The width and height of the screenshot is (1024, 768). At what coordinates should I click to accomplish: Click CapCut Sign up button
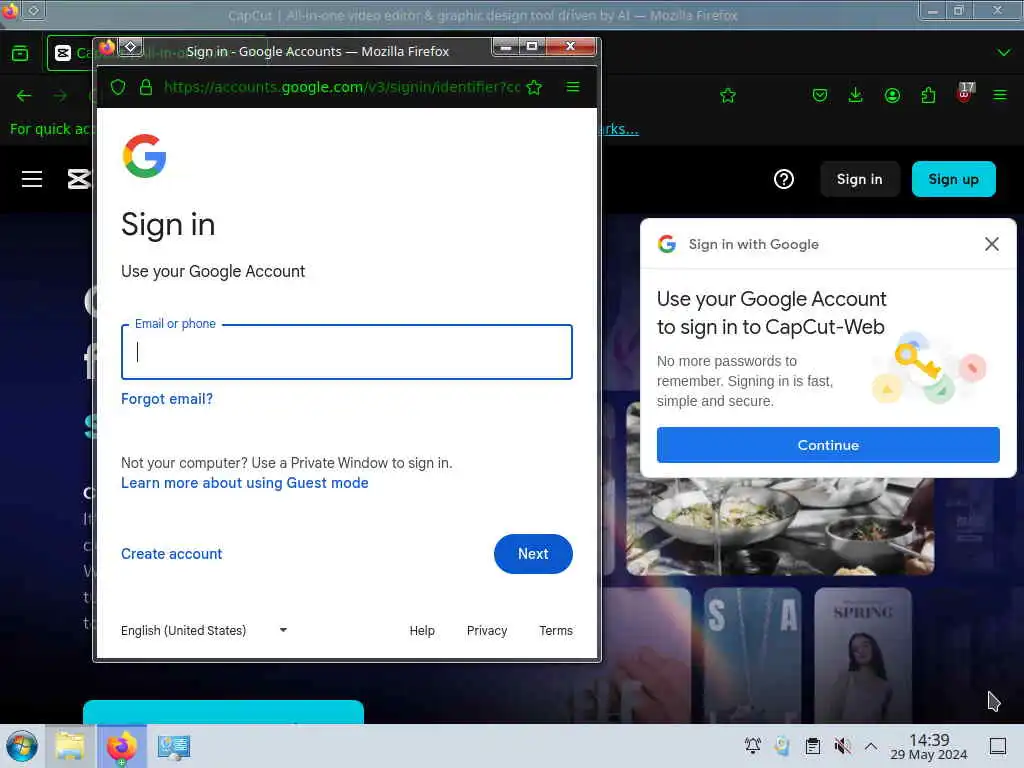[953, 179]
